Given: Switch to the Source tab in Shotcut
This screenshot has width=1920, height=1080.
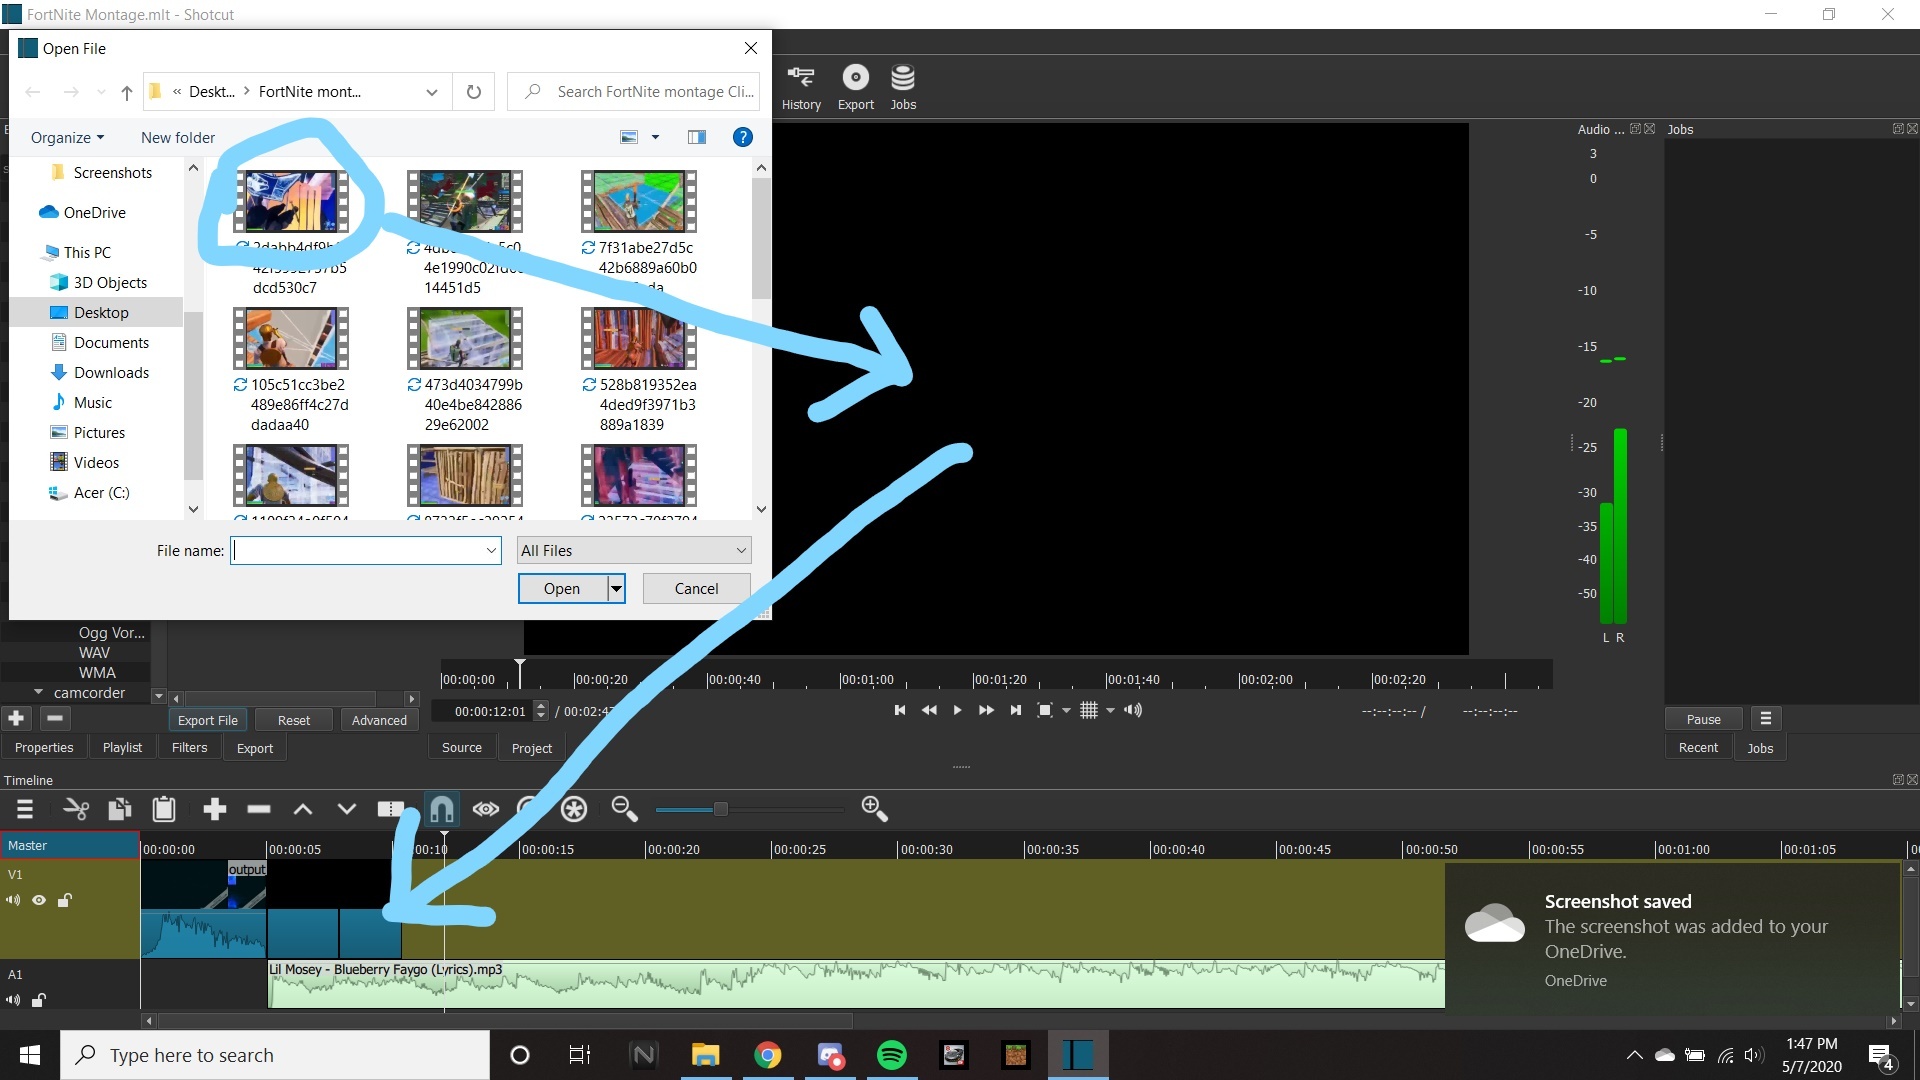Looking at the screenshot, I should 462,748.
